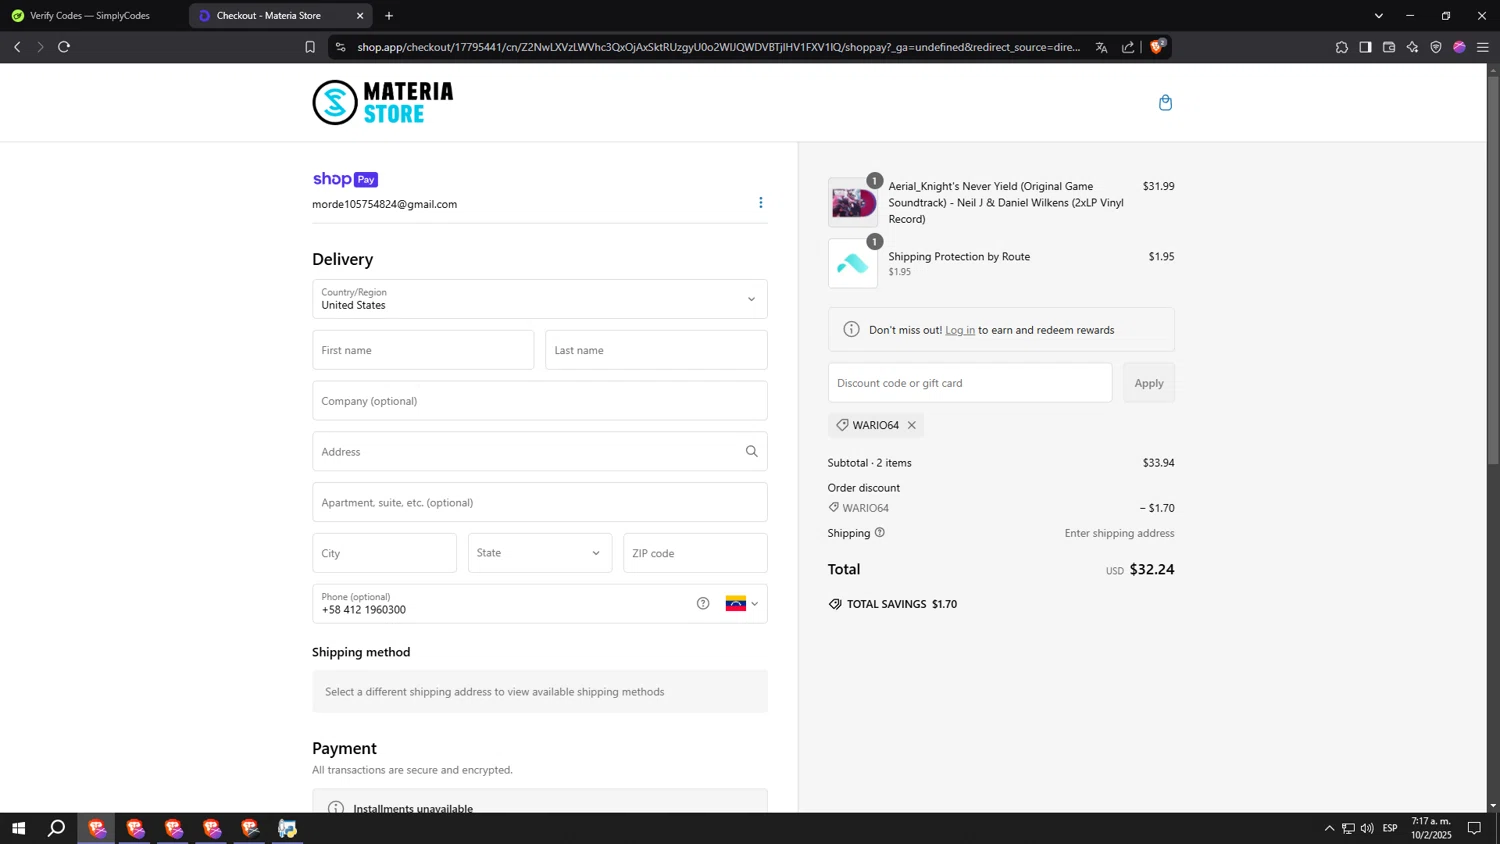Click the TOTAL SAVINGS $1.70 text
This screenshot has height=844, width=1500.
pos(902,604)
